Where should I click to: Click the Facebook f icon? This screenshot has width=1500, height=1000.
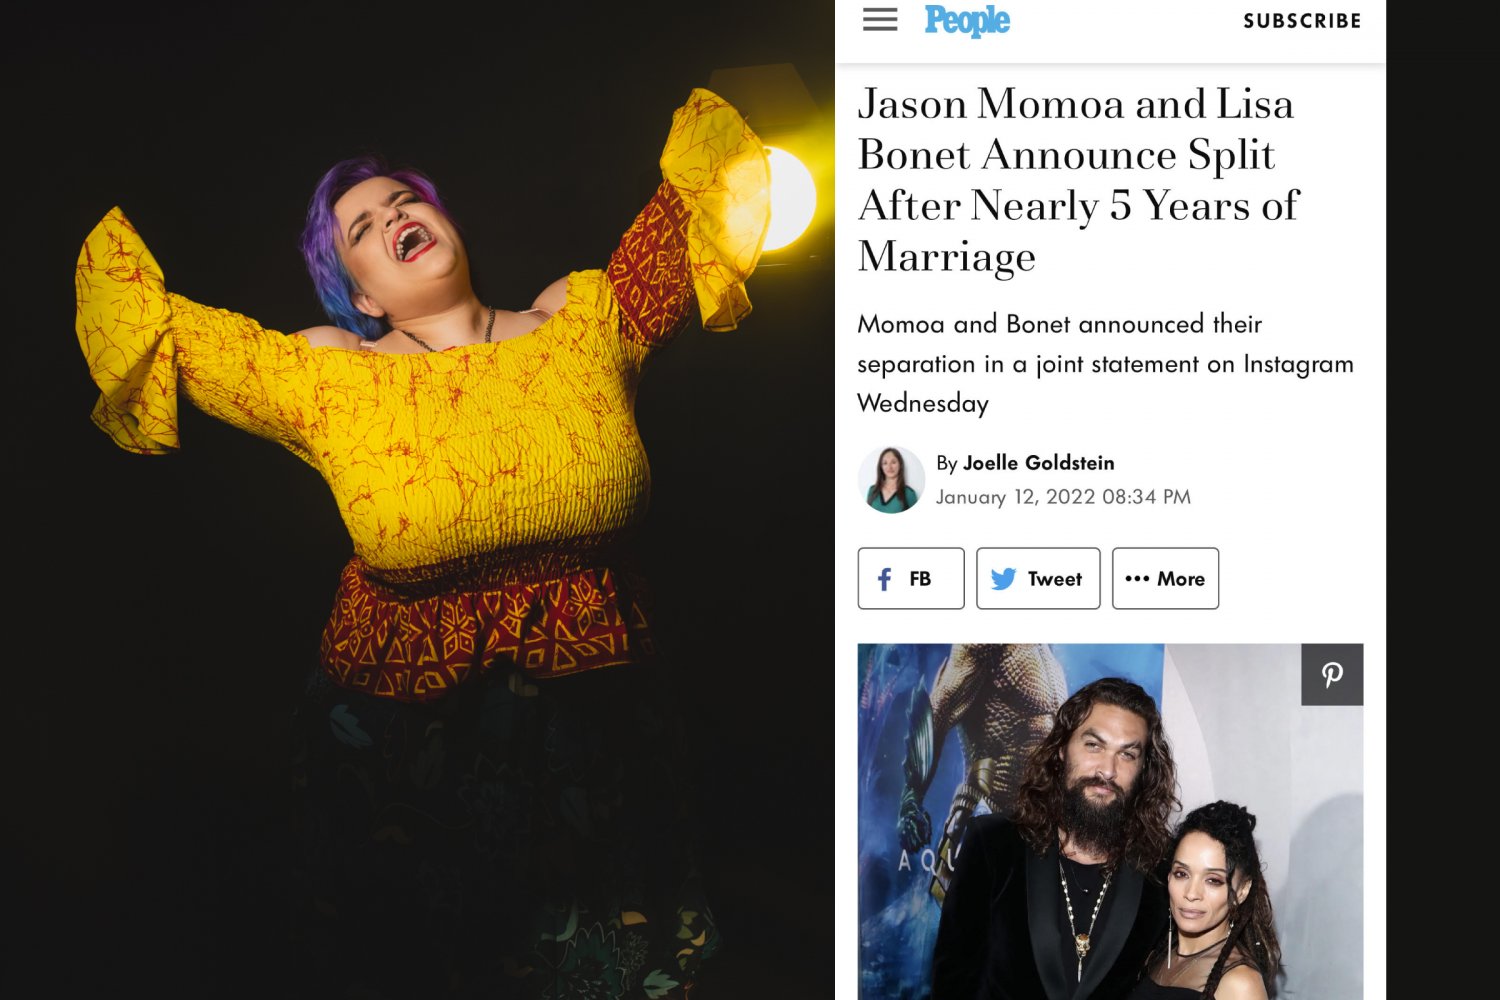pos(884,579)
